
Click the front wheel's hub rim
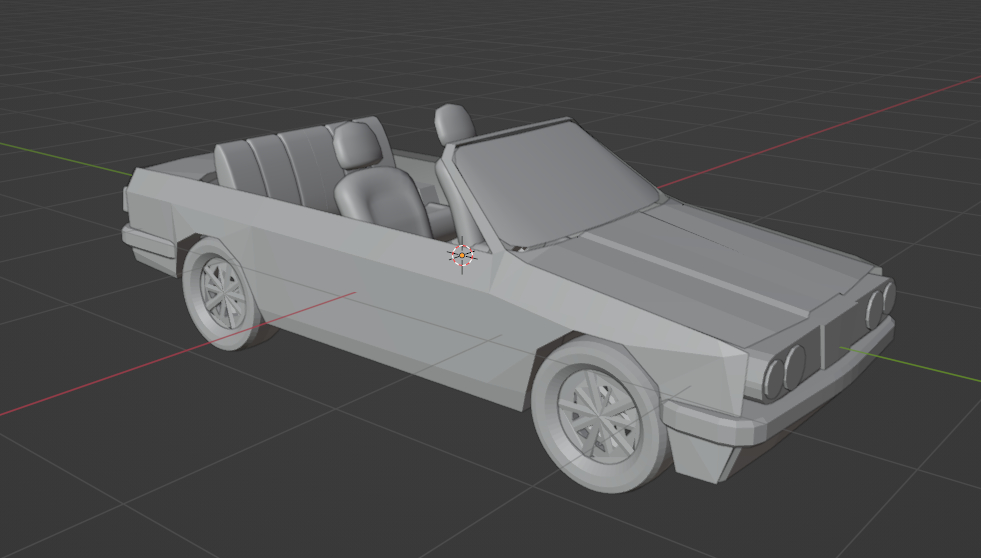click(600, 414)
